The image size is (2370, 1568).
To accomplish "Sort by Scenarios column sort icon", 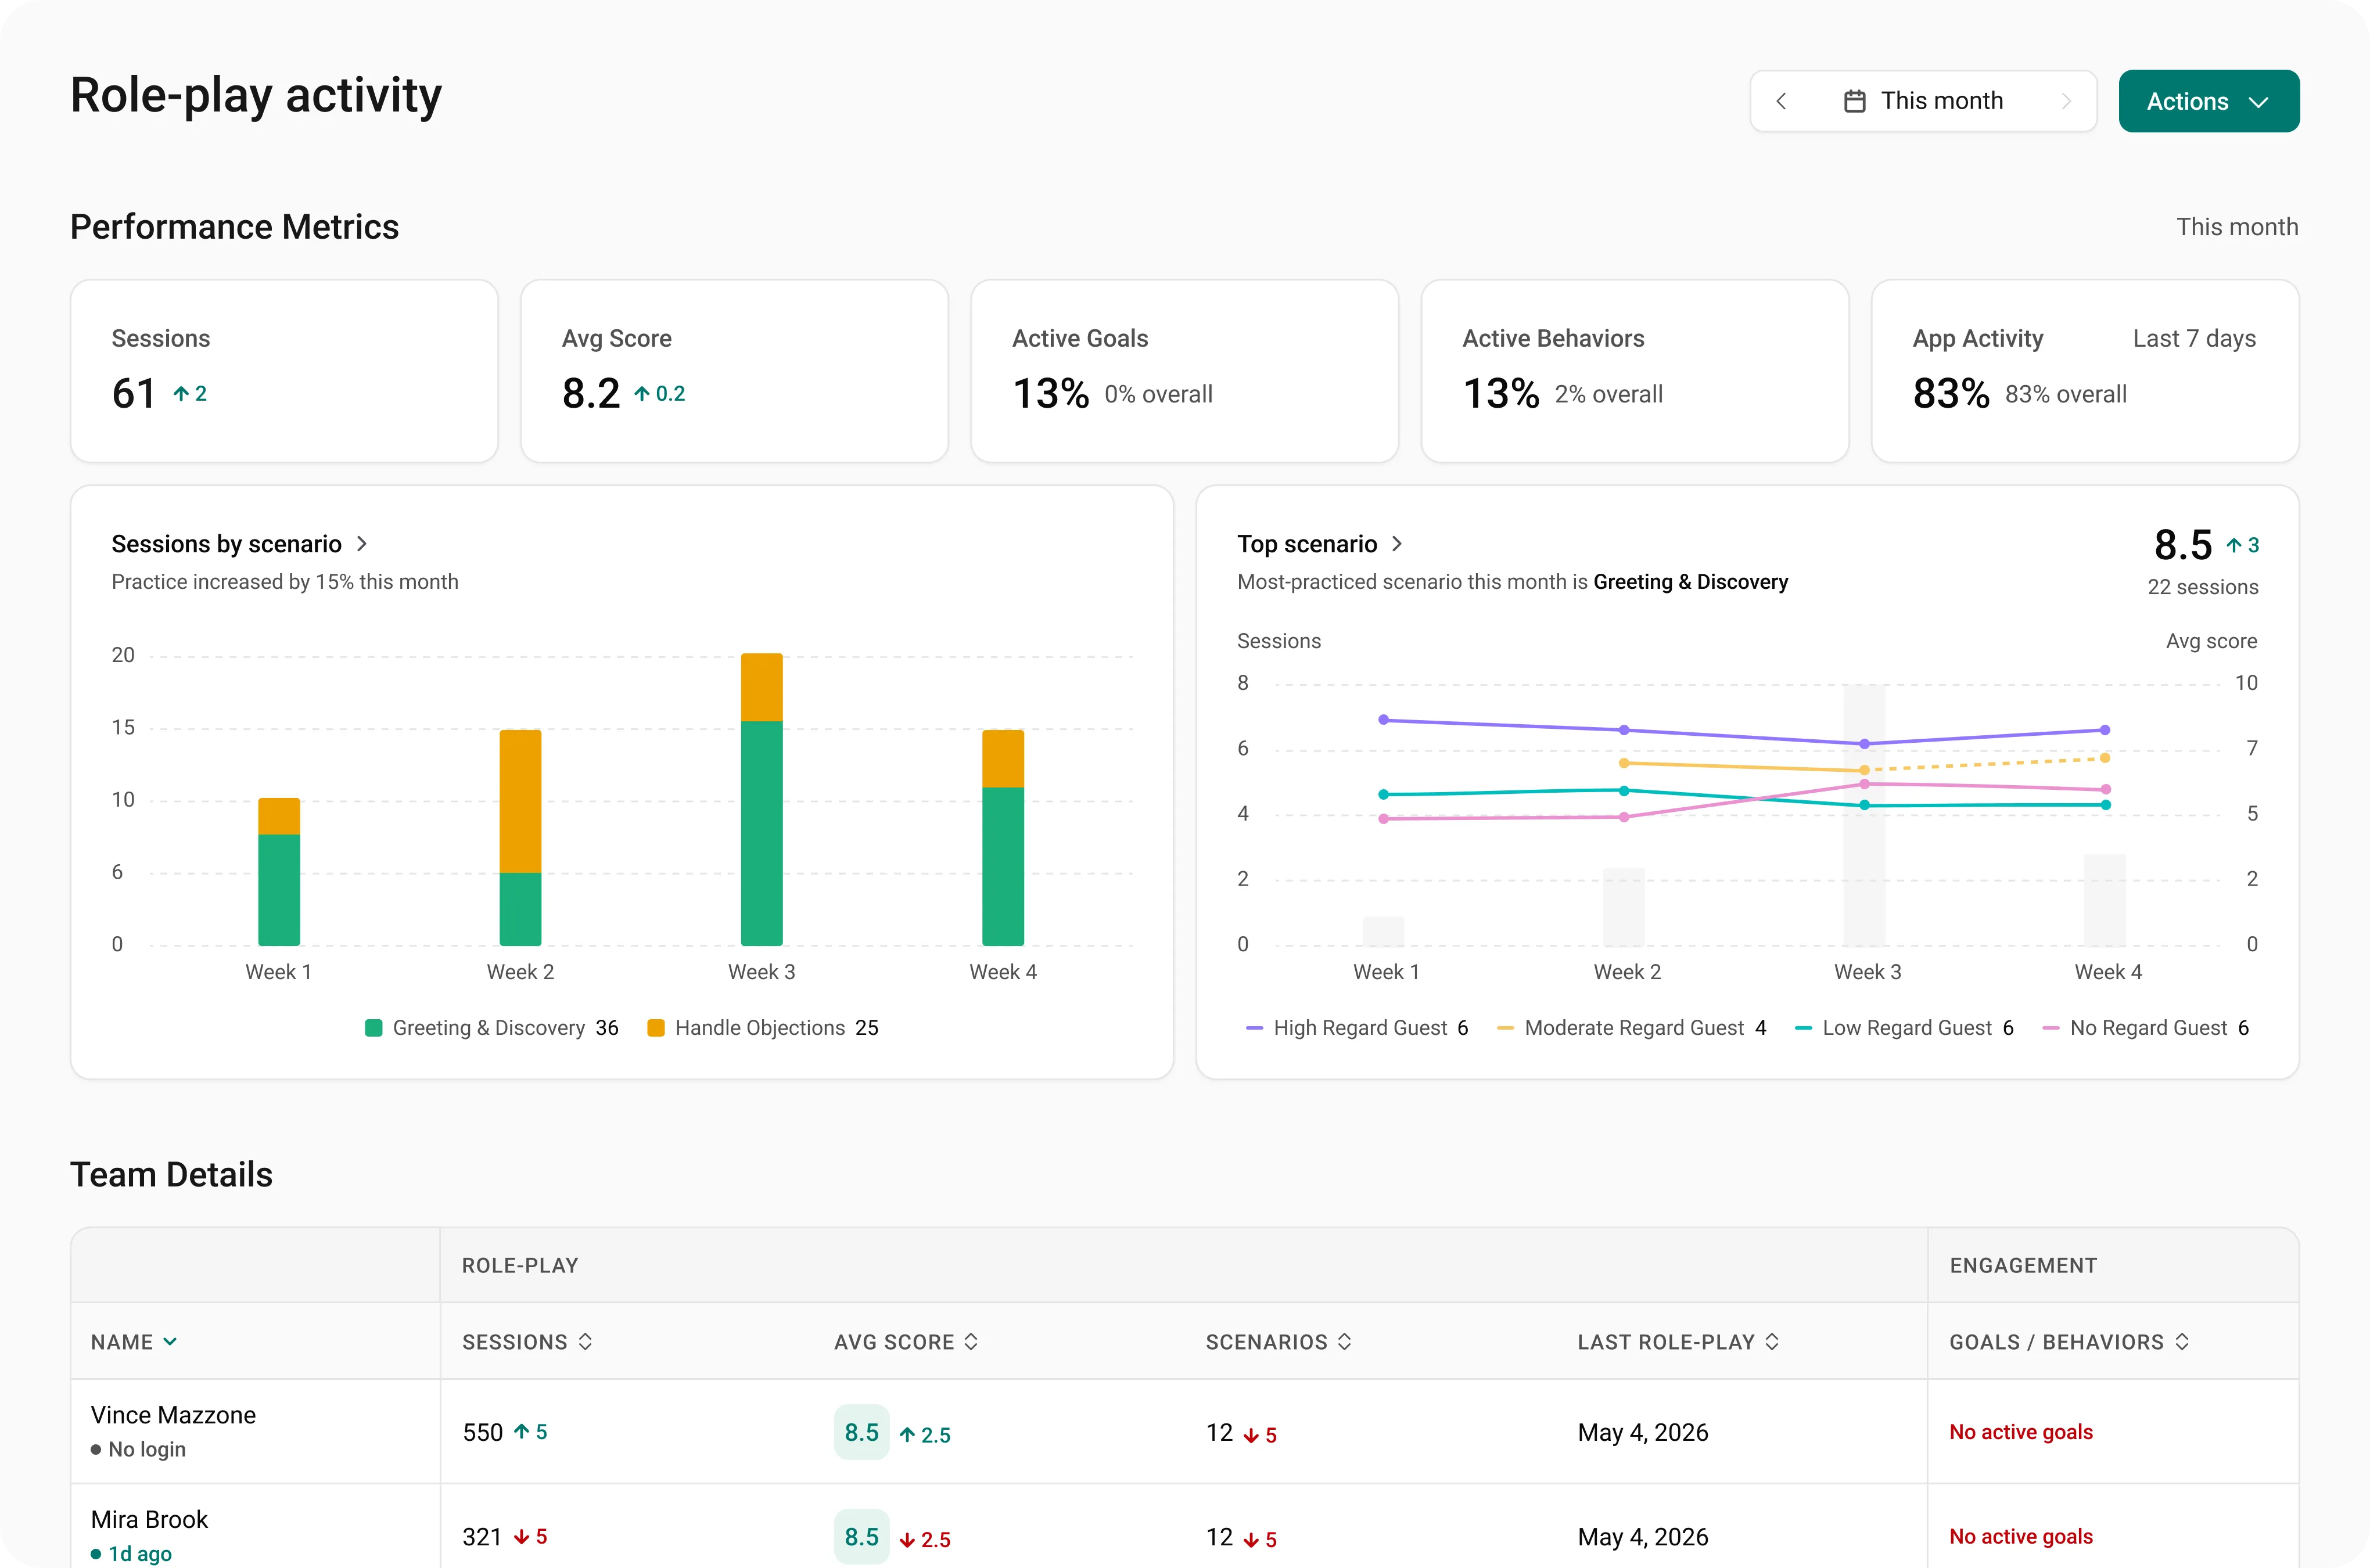I will pos(1344,1342).
